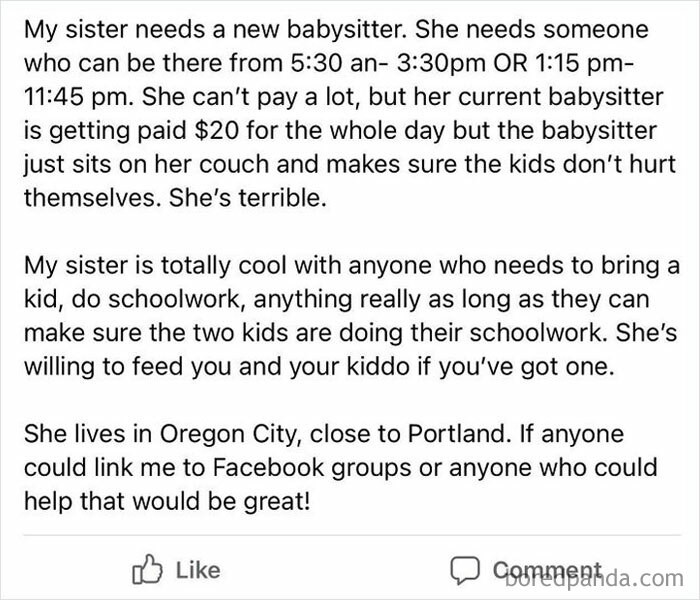Click the '$20' amount in the post
The height and width of the screenshot is (600, 700).
pyautogui.click(x=216, y=130)
